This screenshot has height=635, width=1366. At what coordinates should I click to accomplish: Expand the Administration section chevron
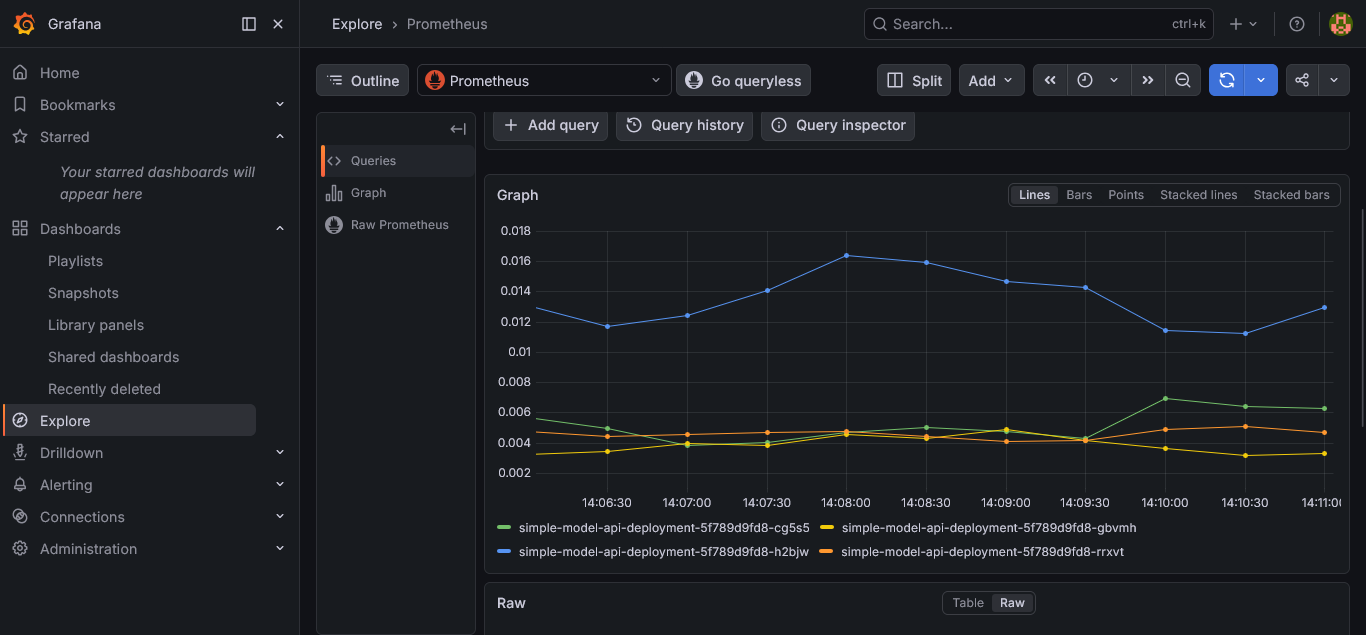(x=280, y=549)
